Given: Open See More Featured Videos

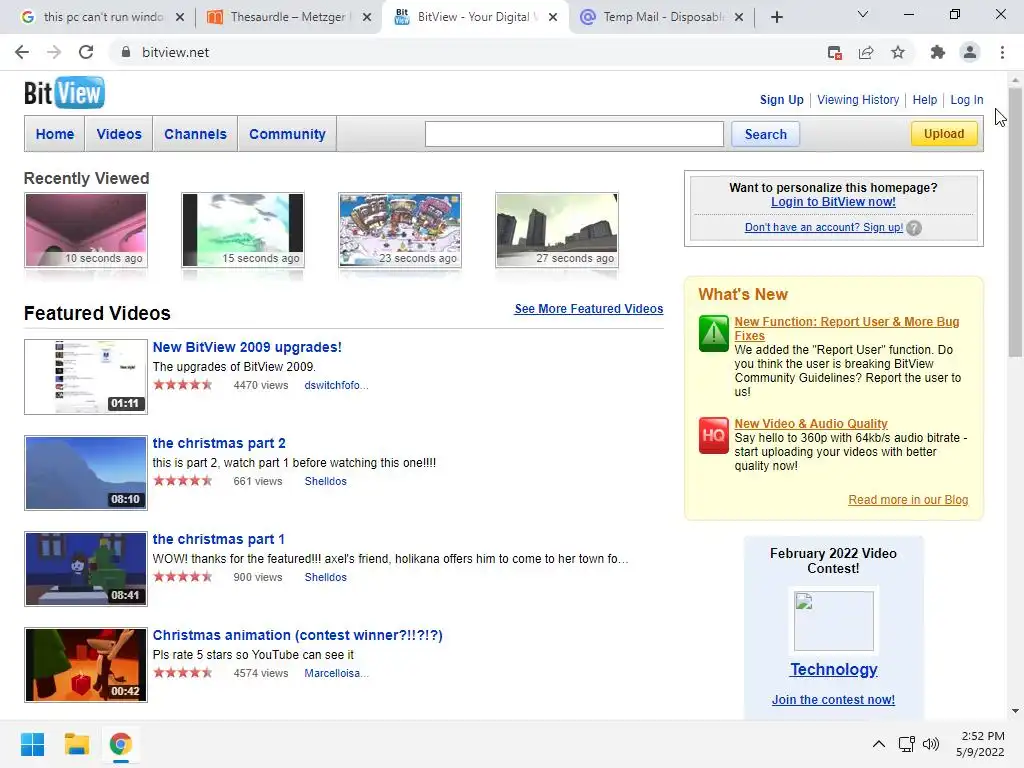Looking at the screenshot, I should 588,309.
